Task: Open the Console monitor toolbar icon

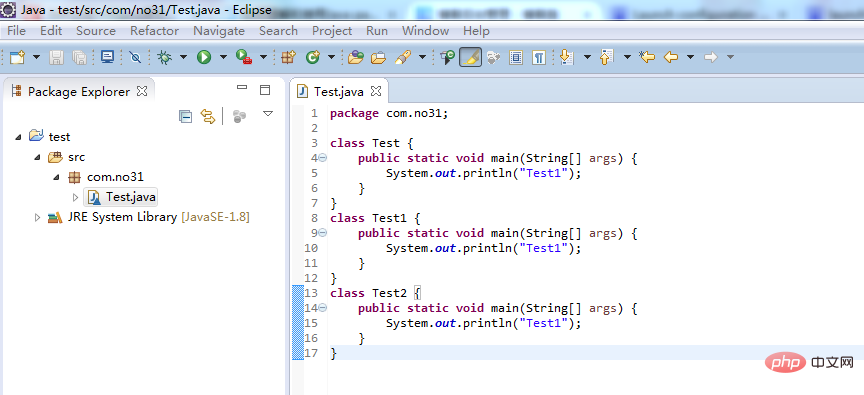Action: (107, 57)
